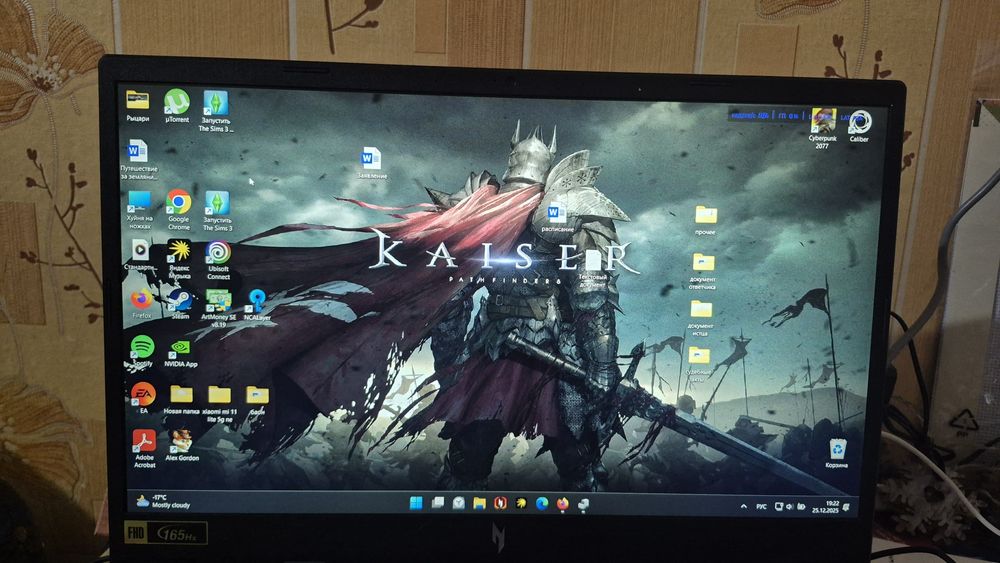The image size is (1000, 563).
Task: Open Microsoft Edge from the taskbar
Action: click(541, 504)
